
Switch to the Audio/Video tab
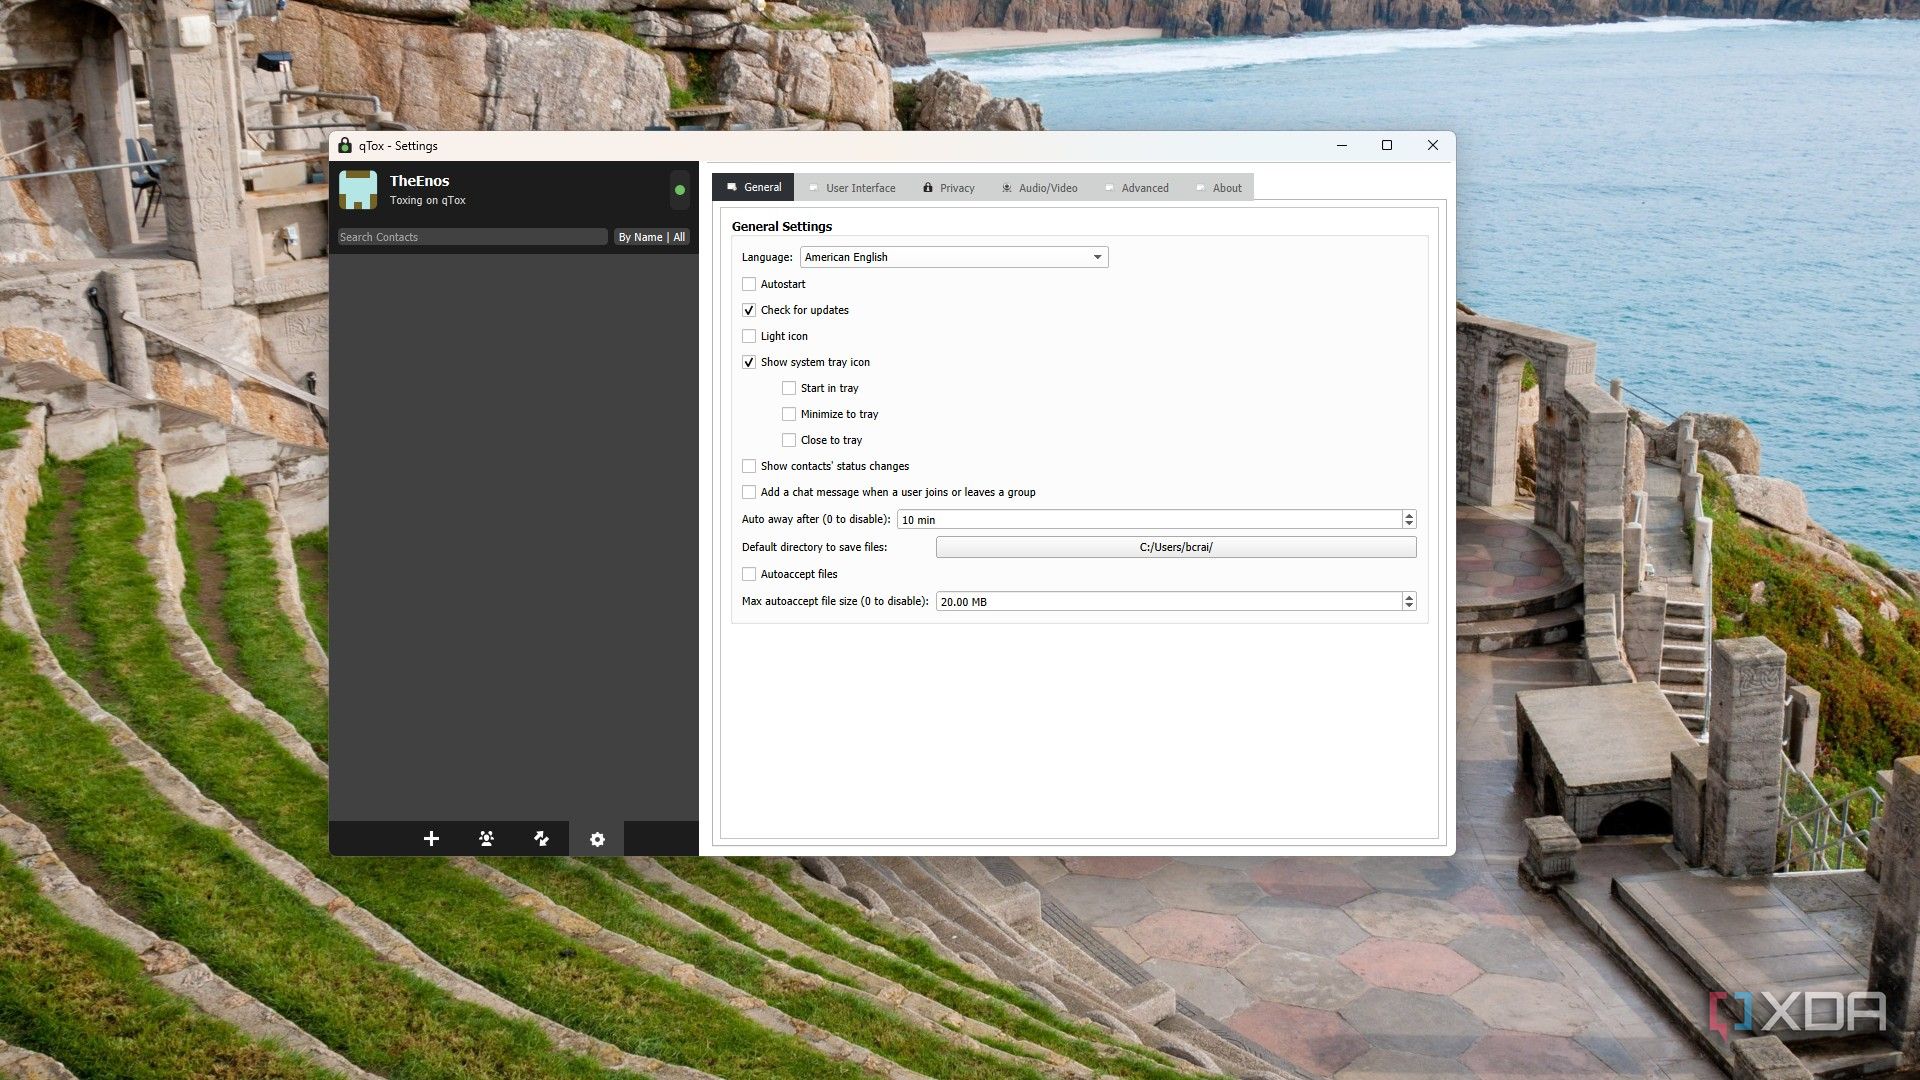(1039, 188)
